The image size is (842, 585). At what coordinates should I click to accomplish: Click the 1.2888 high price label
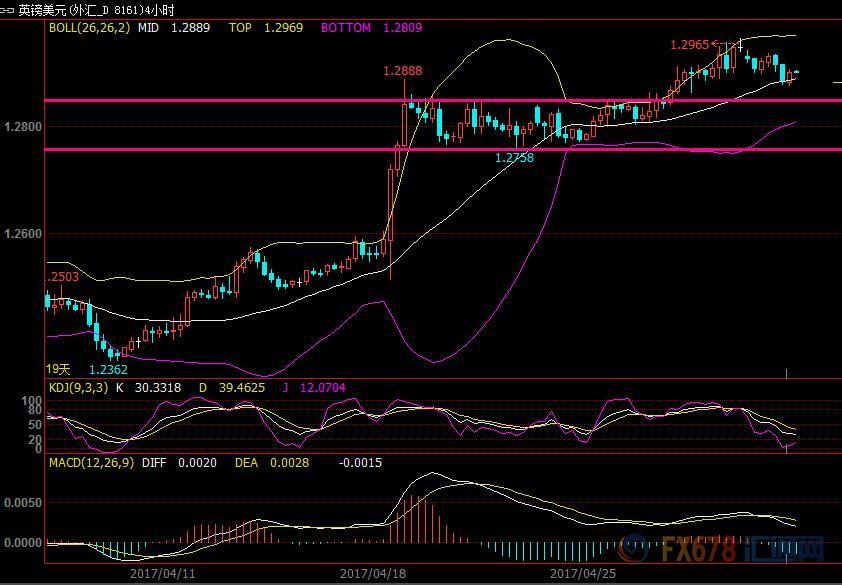point(403,70)
